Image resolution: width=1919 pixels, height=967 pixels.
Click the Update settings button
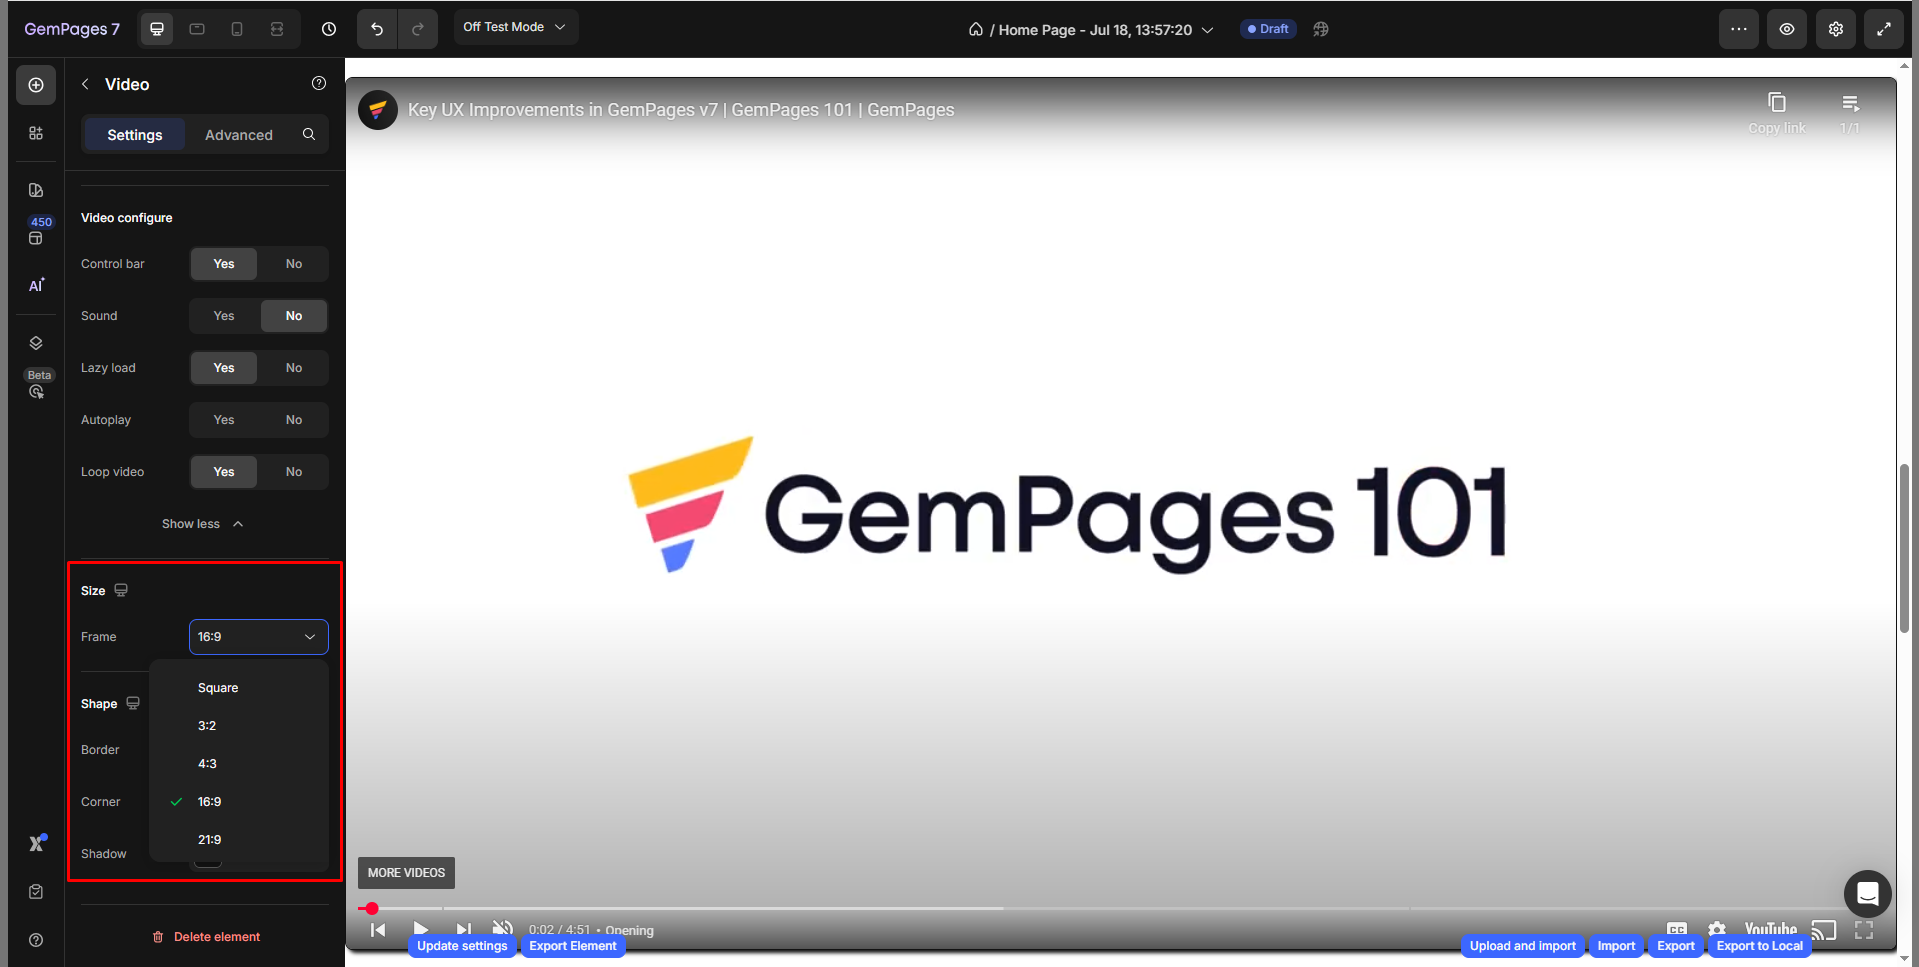point(462,946)
